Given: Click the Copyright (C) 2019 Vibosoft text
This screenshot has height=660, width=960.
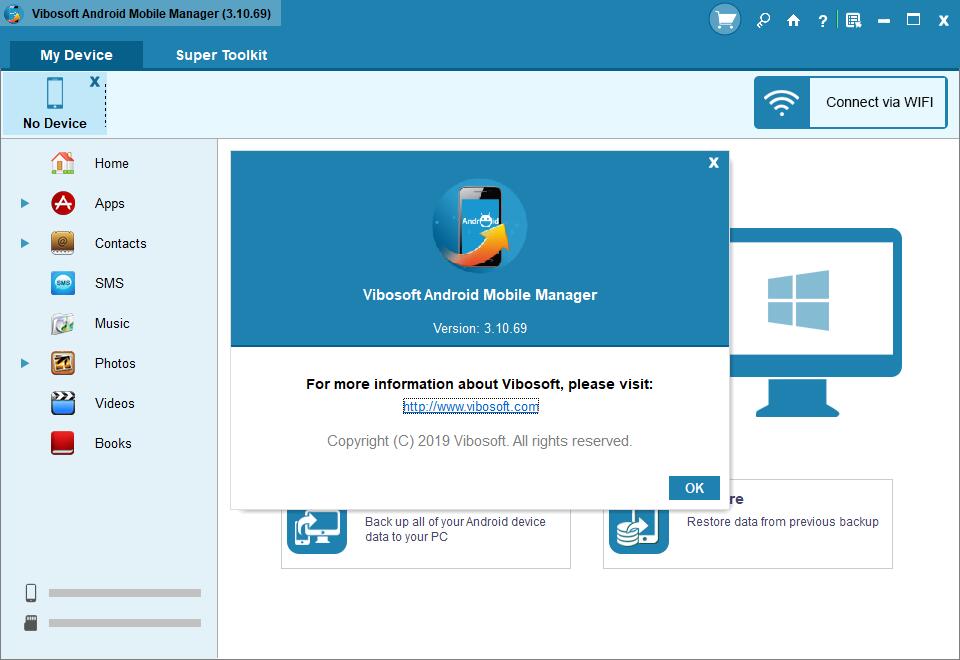Looking at the screenshot, I should pos(479,441).
